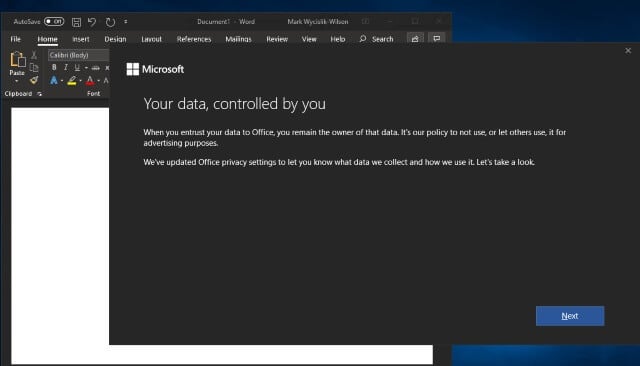Expand the Paste options arrow
640x366 pixels.
pyautogui.click(x=17, y=81)
